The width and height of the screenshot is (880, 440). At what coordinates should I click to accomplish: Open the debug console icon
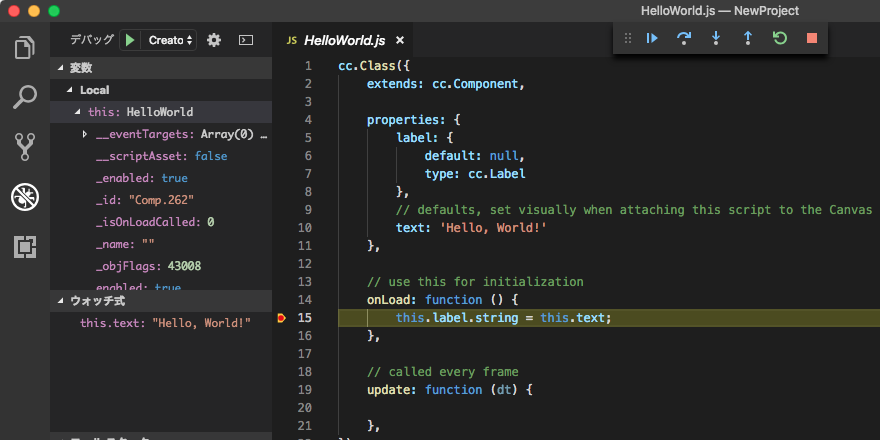point(246,40)
